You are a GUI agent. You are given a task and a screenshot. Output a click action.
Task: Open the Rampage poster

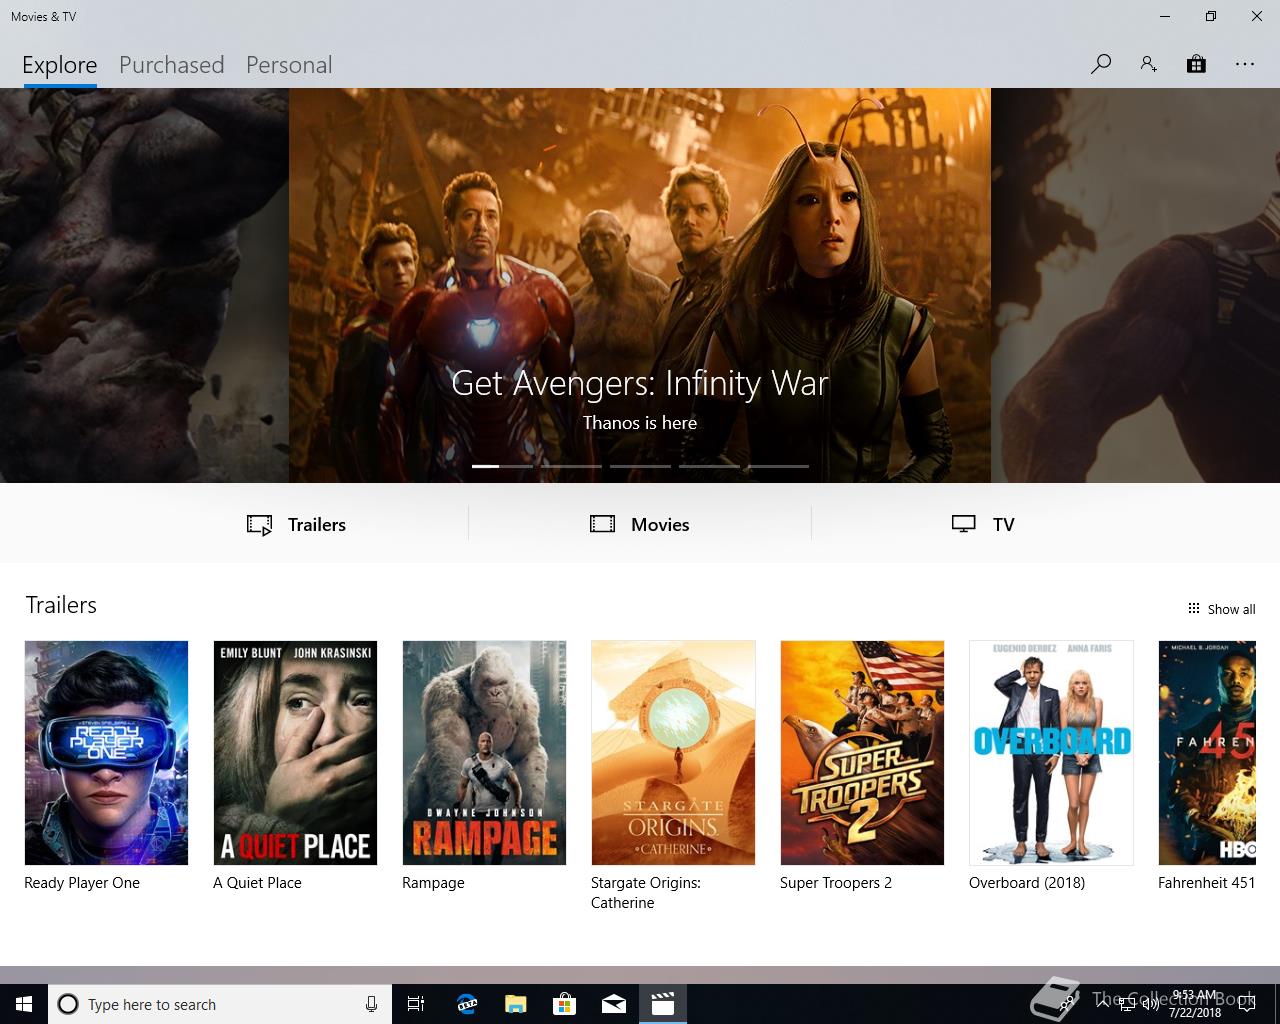point(484,753)
